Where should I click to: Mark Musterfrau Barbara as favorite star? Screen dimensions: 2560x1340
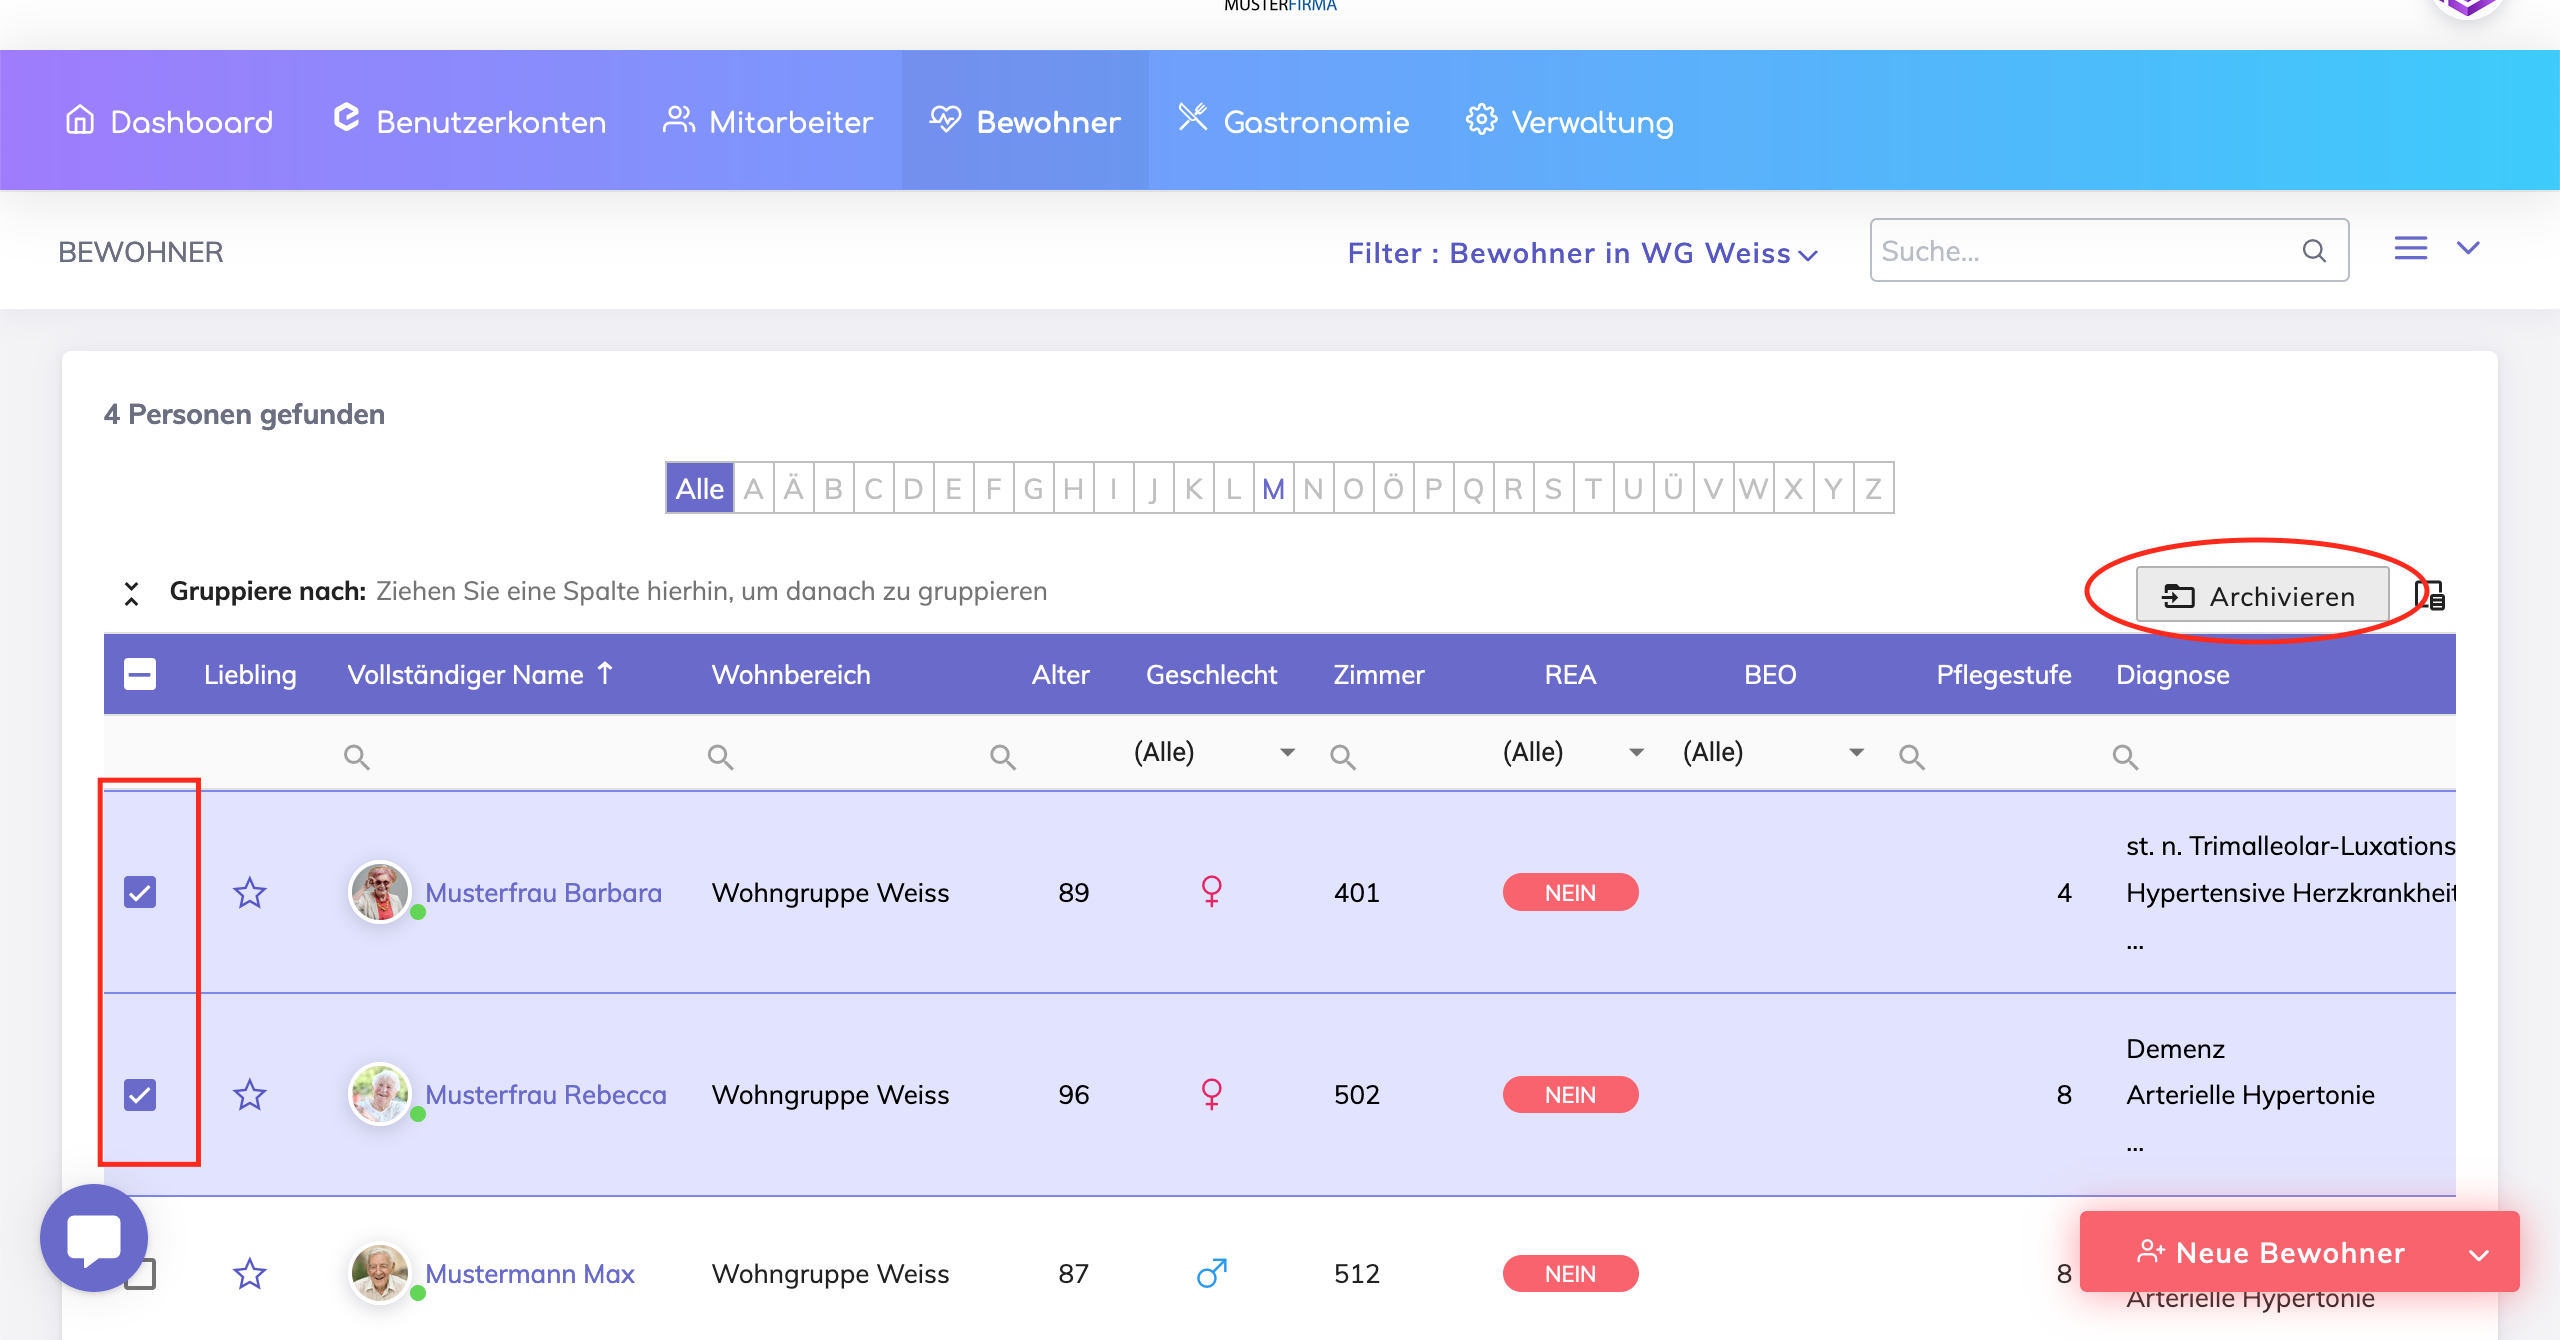tap(249, 892)
